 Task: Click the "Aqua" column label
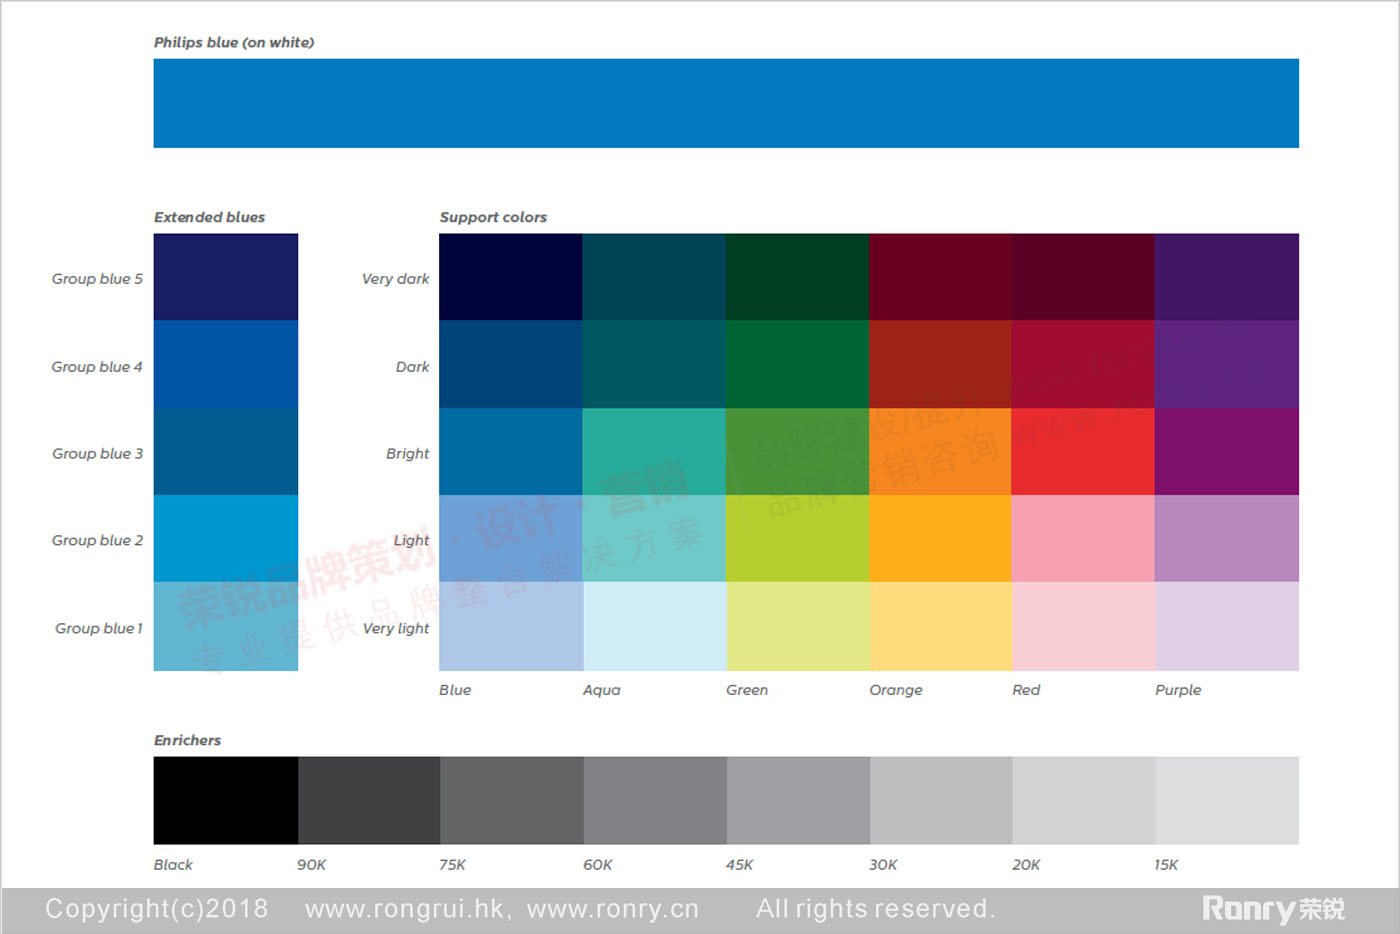coord(602,690)
